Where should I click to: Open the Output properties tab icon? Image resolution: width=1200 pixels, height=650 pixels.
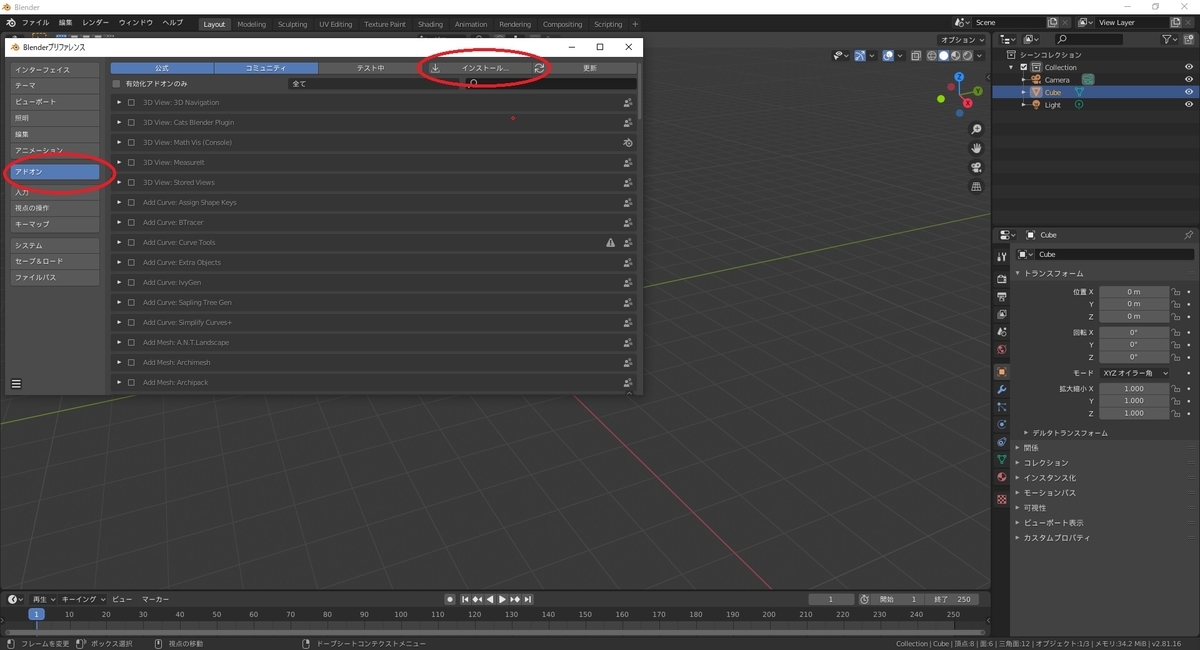point(1001,296)
